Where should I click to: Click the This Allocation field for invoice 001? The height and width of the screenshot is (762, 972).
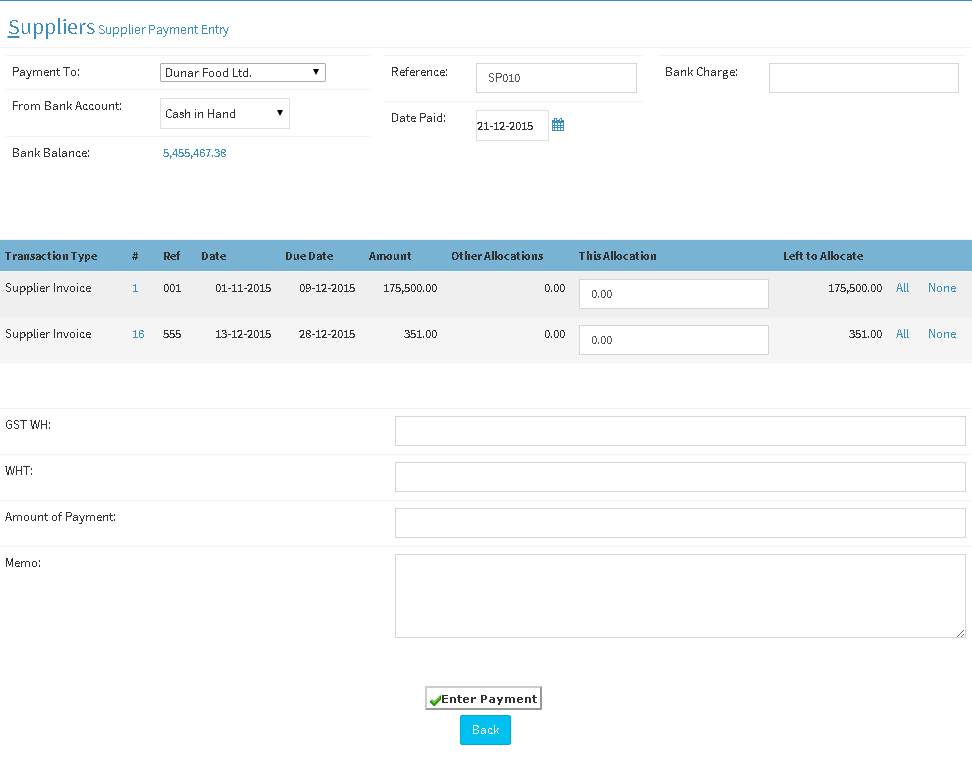click(x=673, y=293)
